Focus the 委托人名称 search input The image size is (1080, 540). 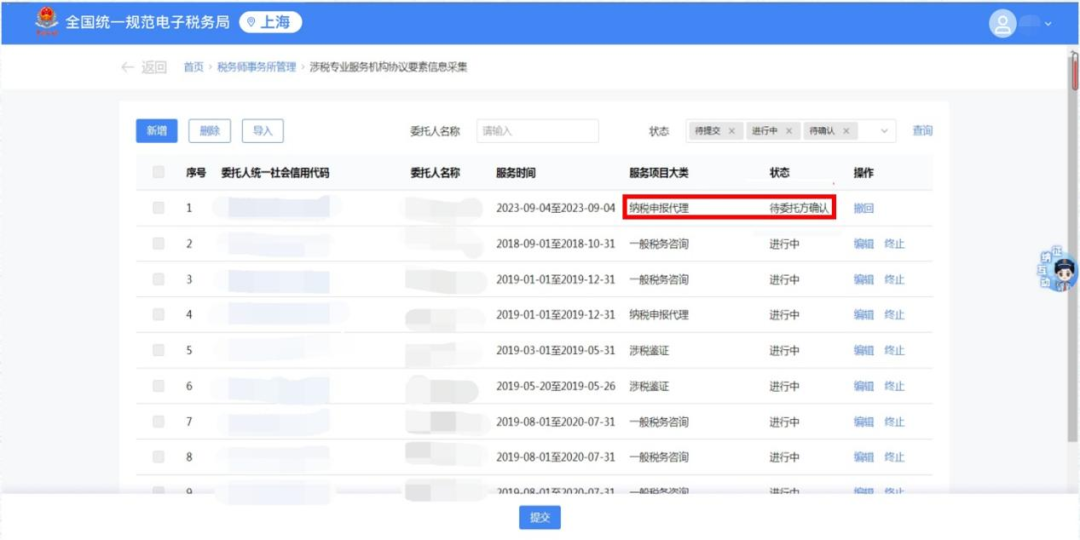(537, 131)
